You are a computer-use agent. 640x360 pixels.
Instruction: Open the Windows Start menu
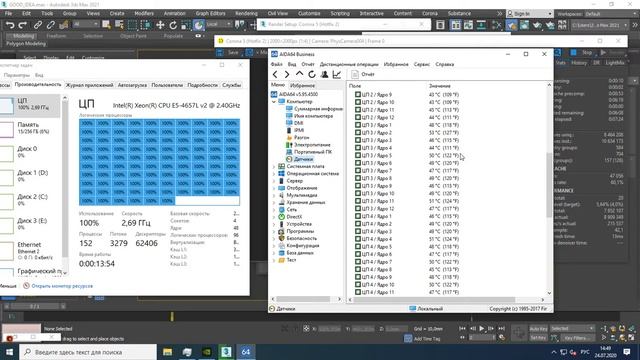coord(9,352)
